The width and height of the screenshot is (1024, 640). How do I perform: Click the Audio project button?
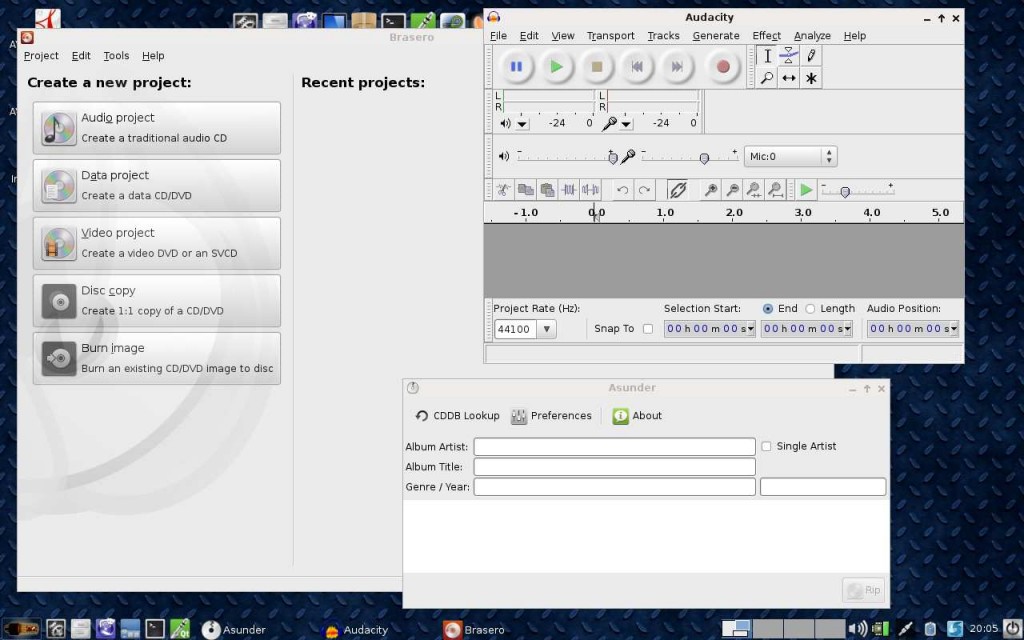(x=157, y=128)
